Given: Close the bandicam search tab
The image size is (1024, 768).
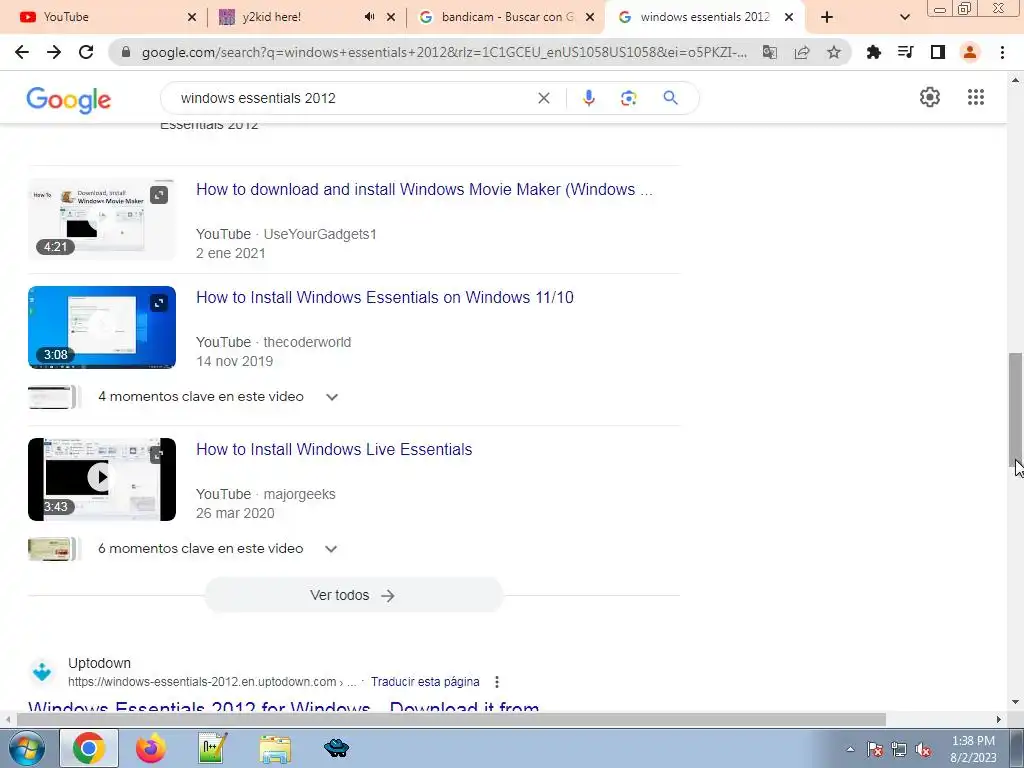Looking at the screenshot, I should (590, 17).
